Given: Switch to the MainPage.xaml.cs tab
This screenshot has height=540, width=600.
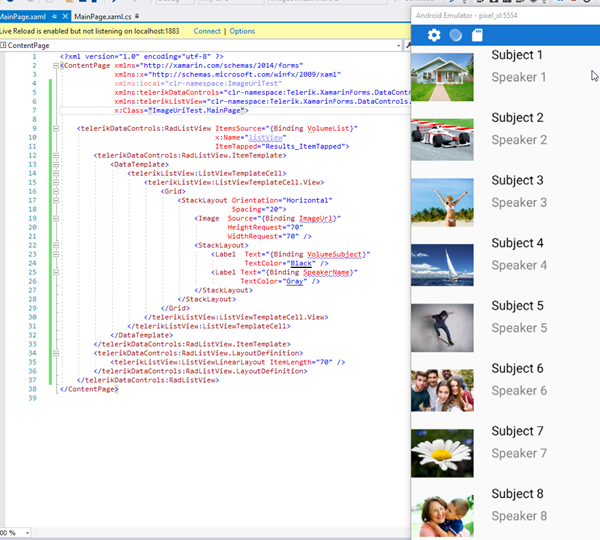Looking at the screenshot, I should point(104,17).
